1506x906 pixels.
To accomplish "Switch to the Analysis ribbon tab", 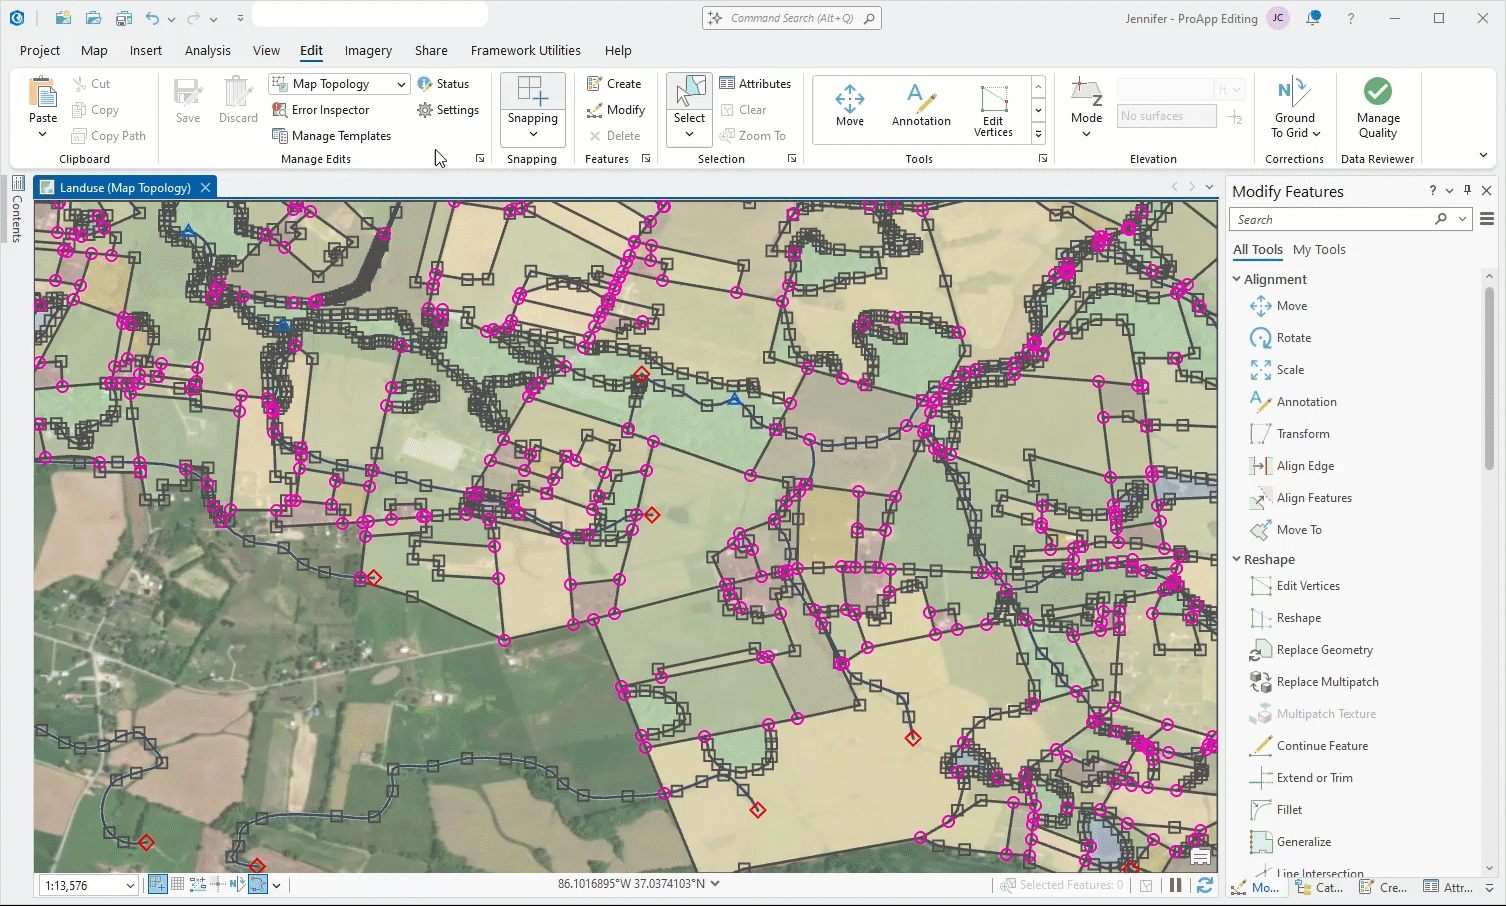I will pos(208,51).
